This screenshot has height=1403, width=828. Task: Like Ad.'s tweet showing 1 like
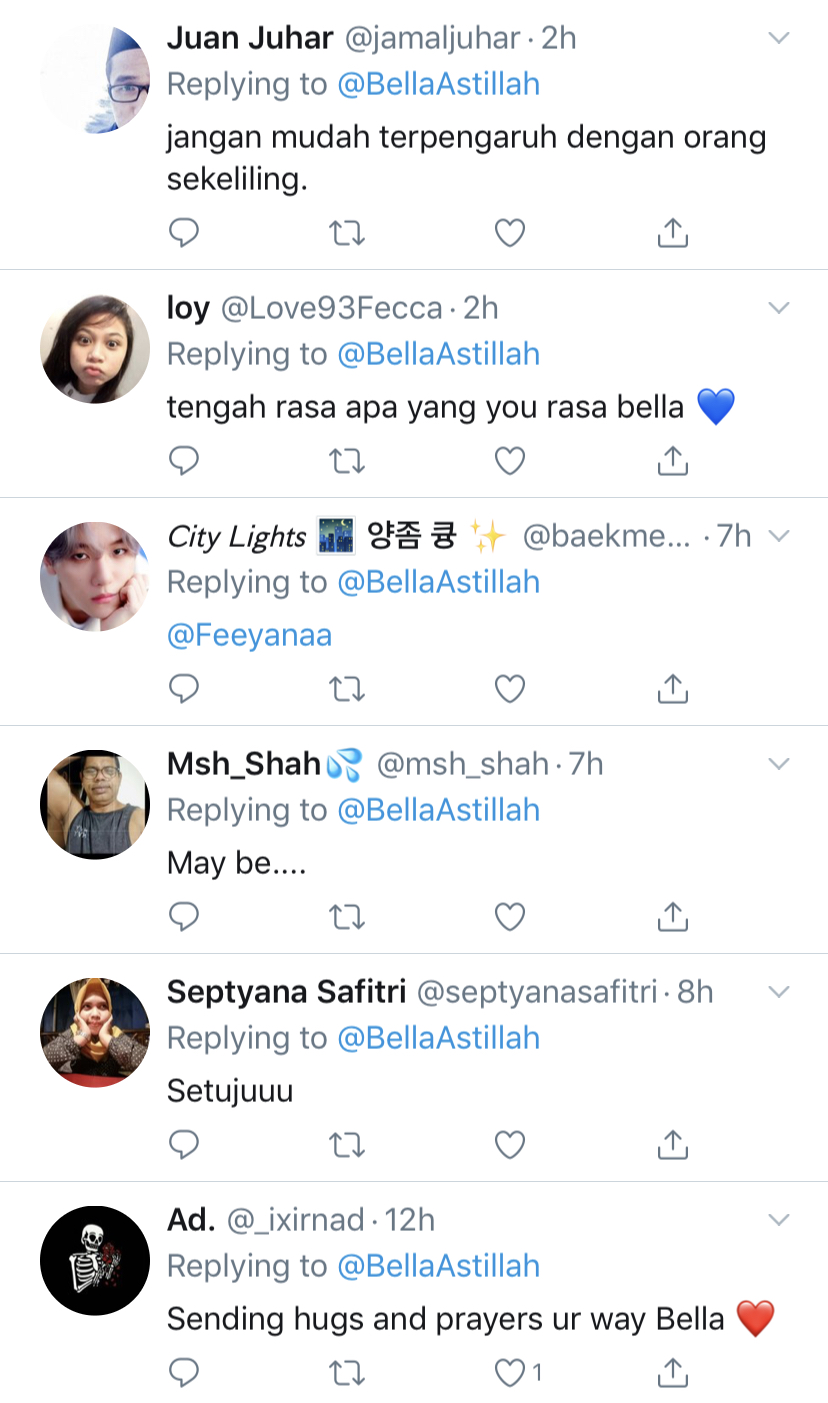click(x=512, y=1373)
